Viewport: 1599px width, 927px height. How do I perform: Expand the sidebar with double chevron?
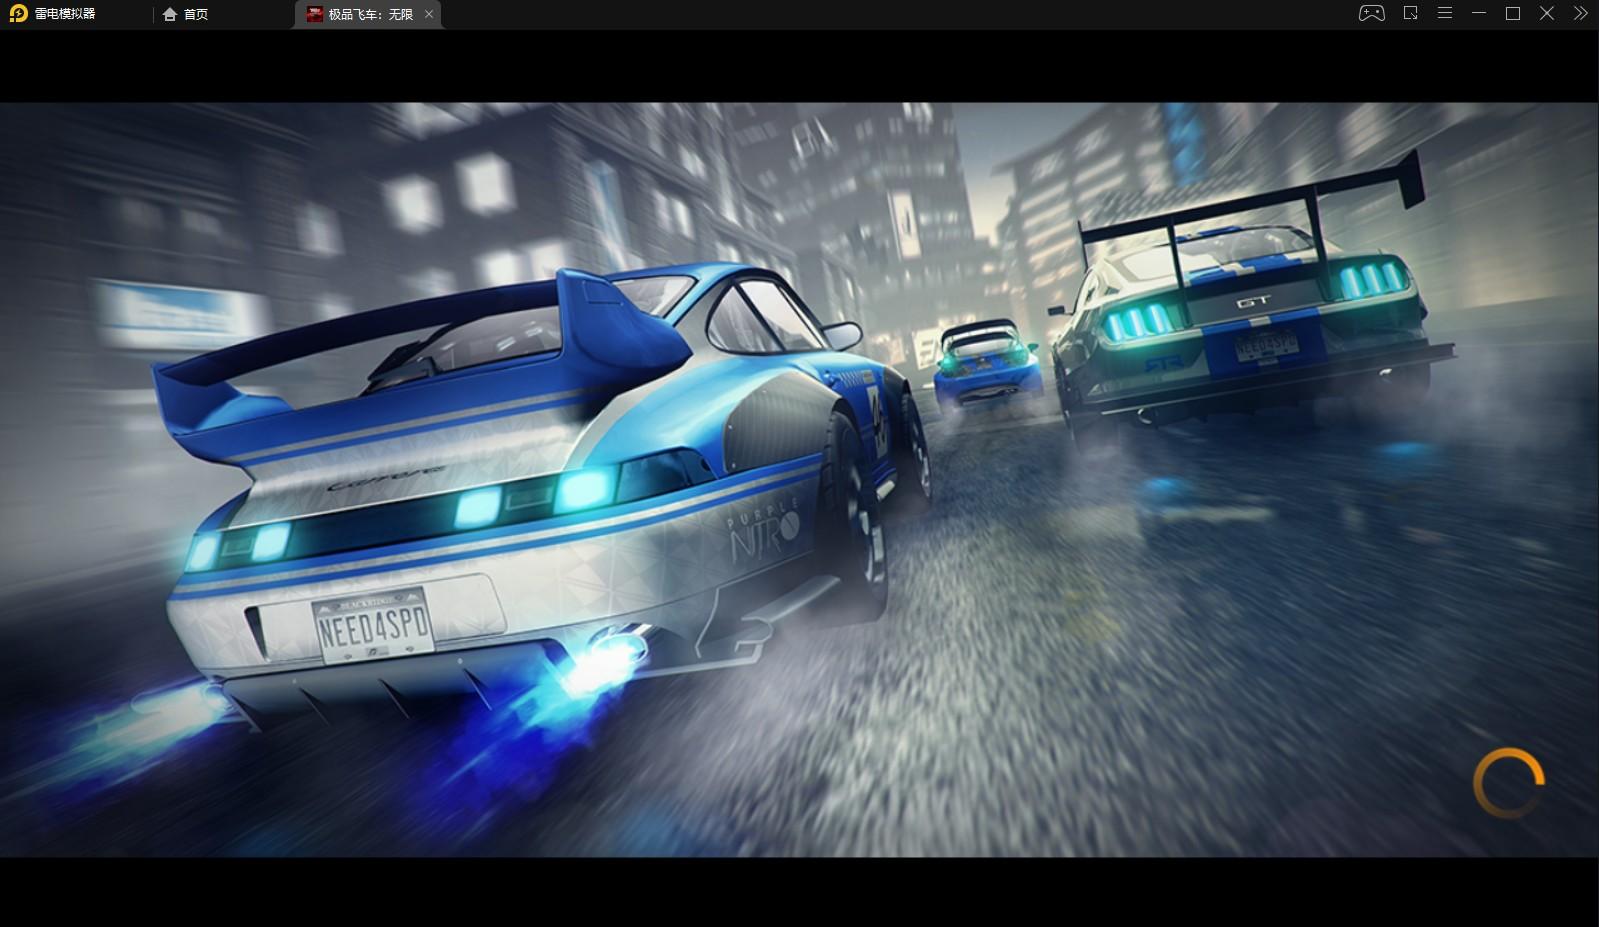[x=1580, y=14]
